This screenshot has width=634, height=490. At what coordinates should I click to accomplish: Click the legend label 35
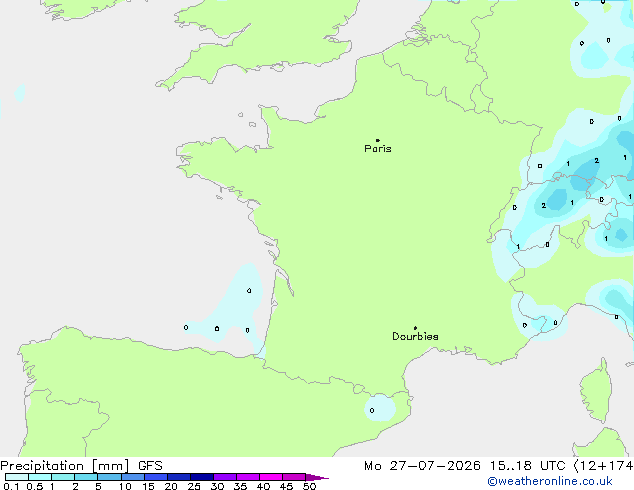(x=240, y=486)
